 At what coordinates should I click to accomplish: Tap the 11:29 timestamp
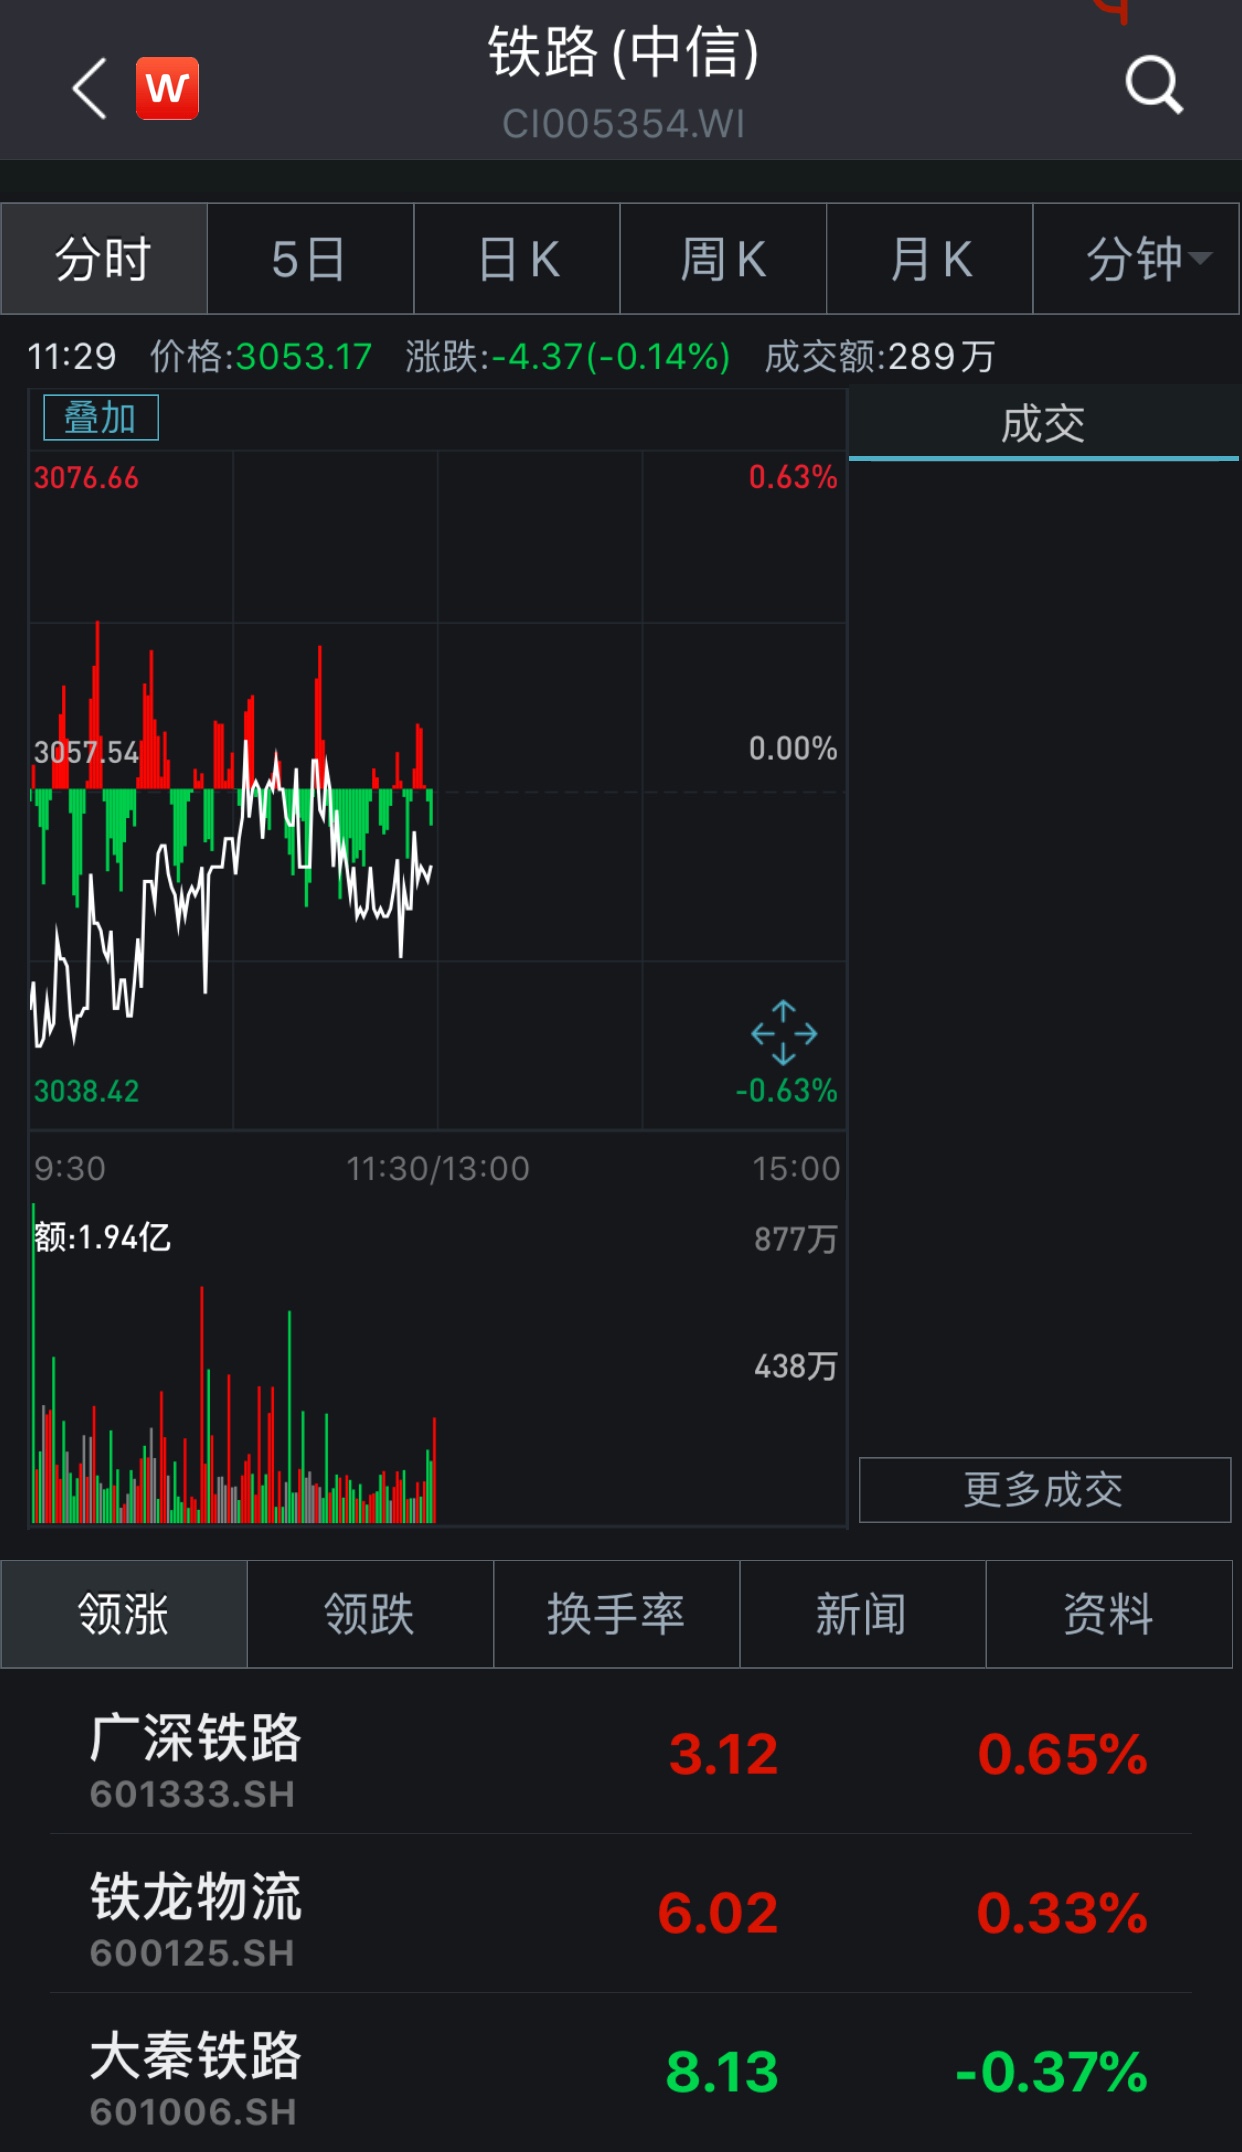tap(71, 356)
